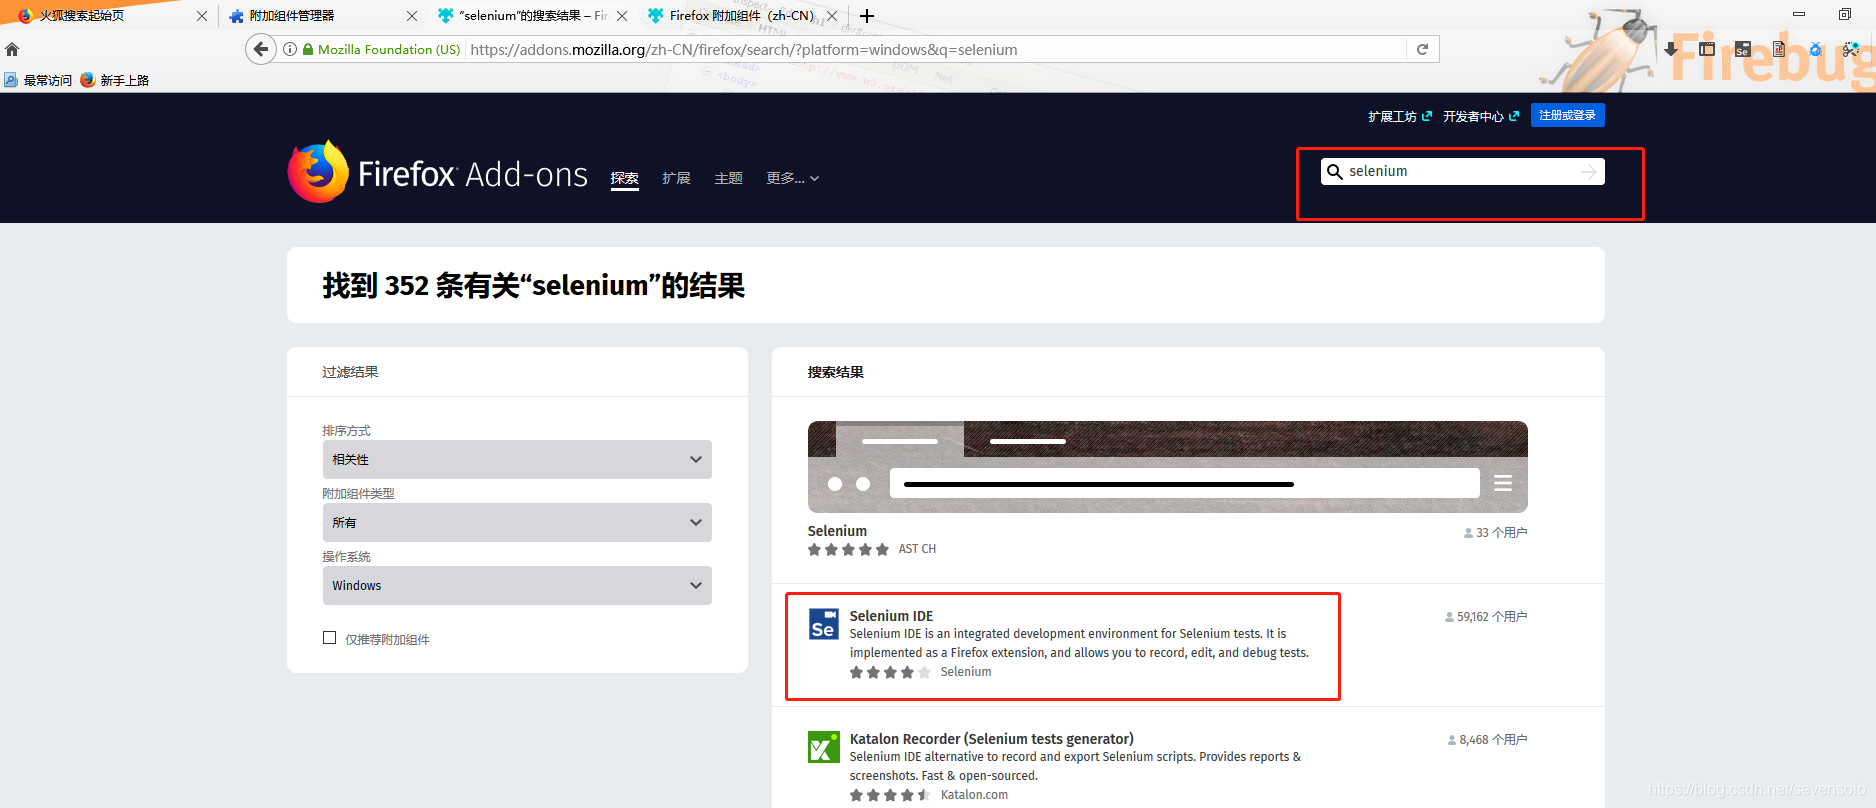Click the 找到 352 条有关 selenium 的结果 heading
This screenshot has width=1876, height=808.
point(534,285)
